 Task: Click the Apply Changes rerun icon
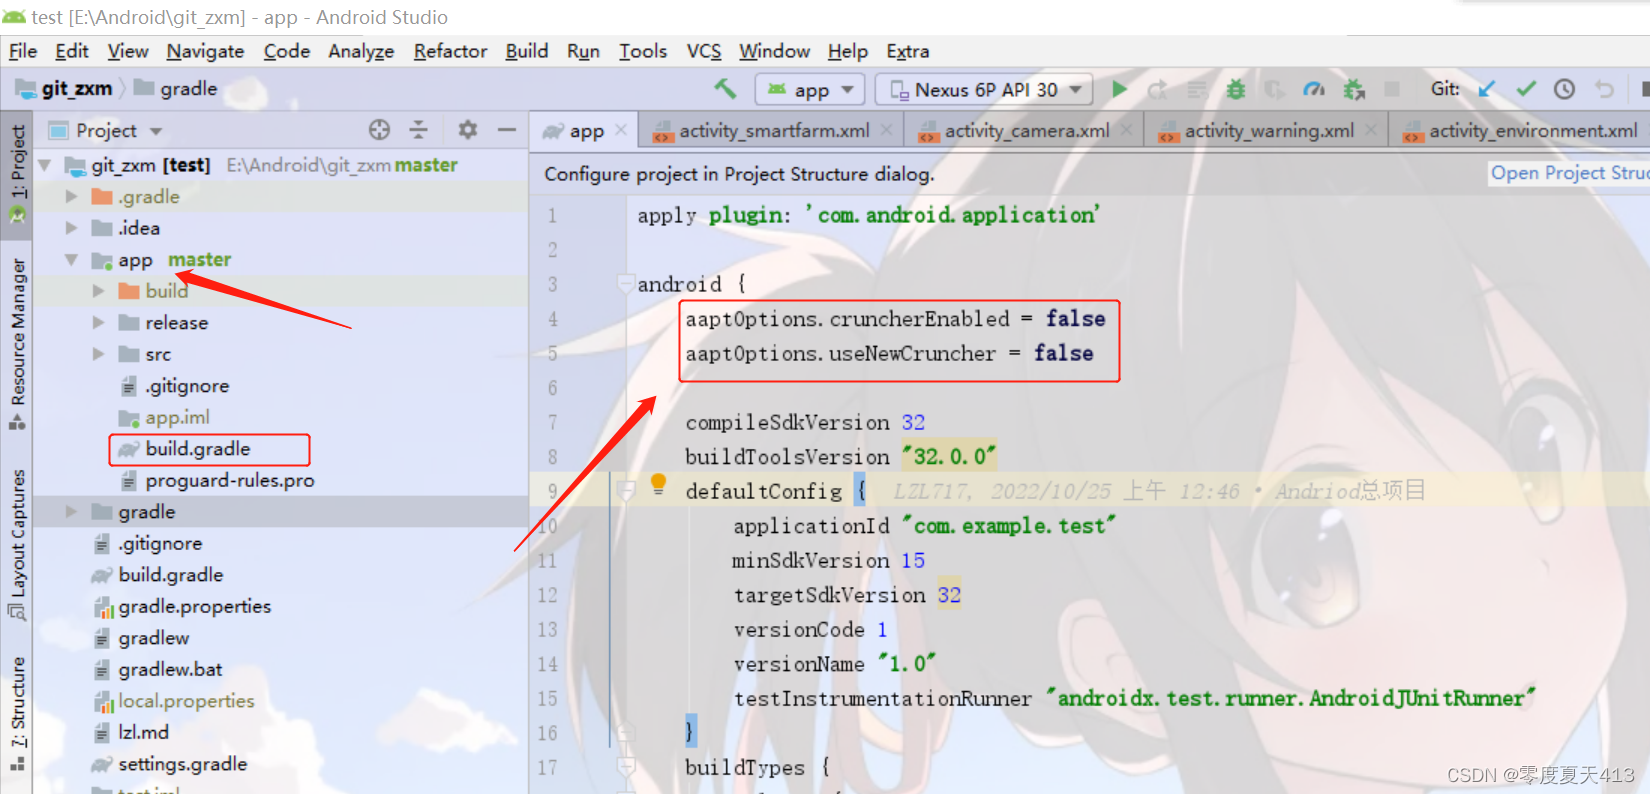1158,89
